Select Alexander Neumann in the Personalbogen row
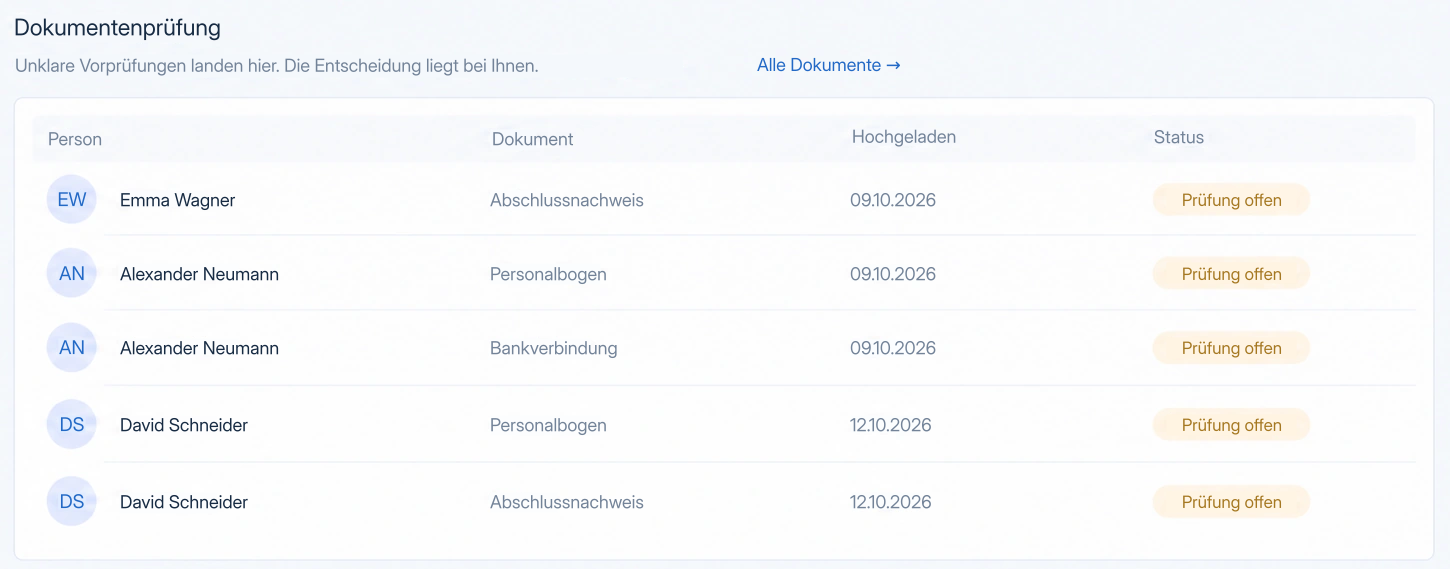This screenshot has width=1450, height=569. [x=199, y=274]
